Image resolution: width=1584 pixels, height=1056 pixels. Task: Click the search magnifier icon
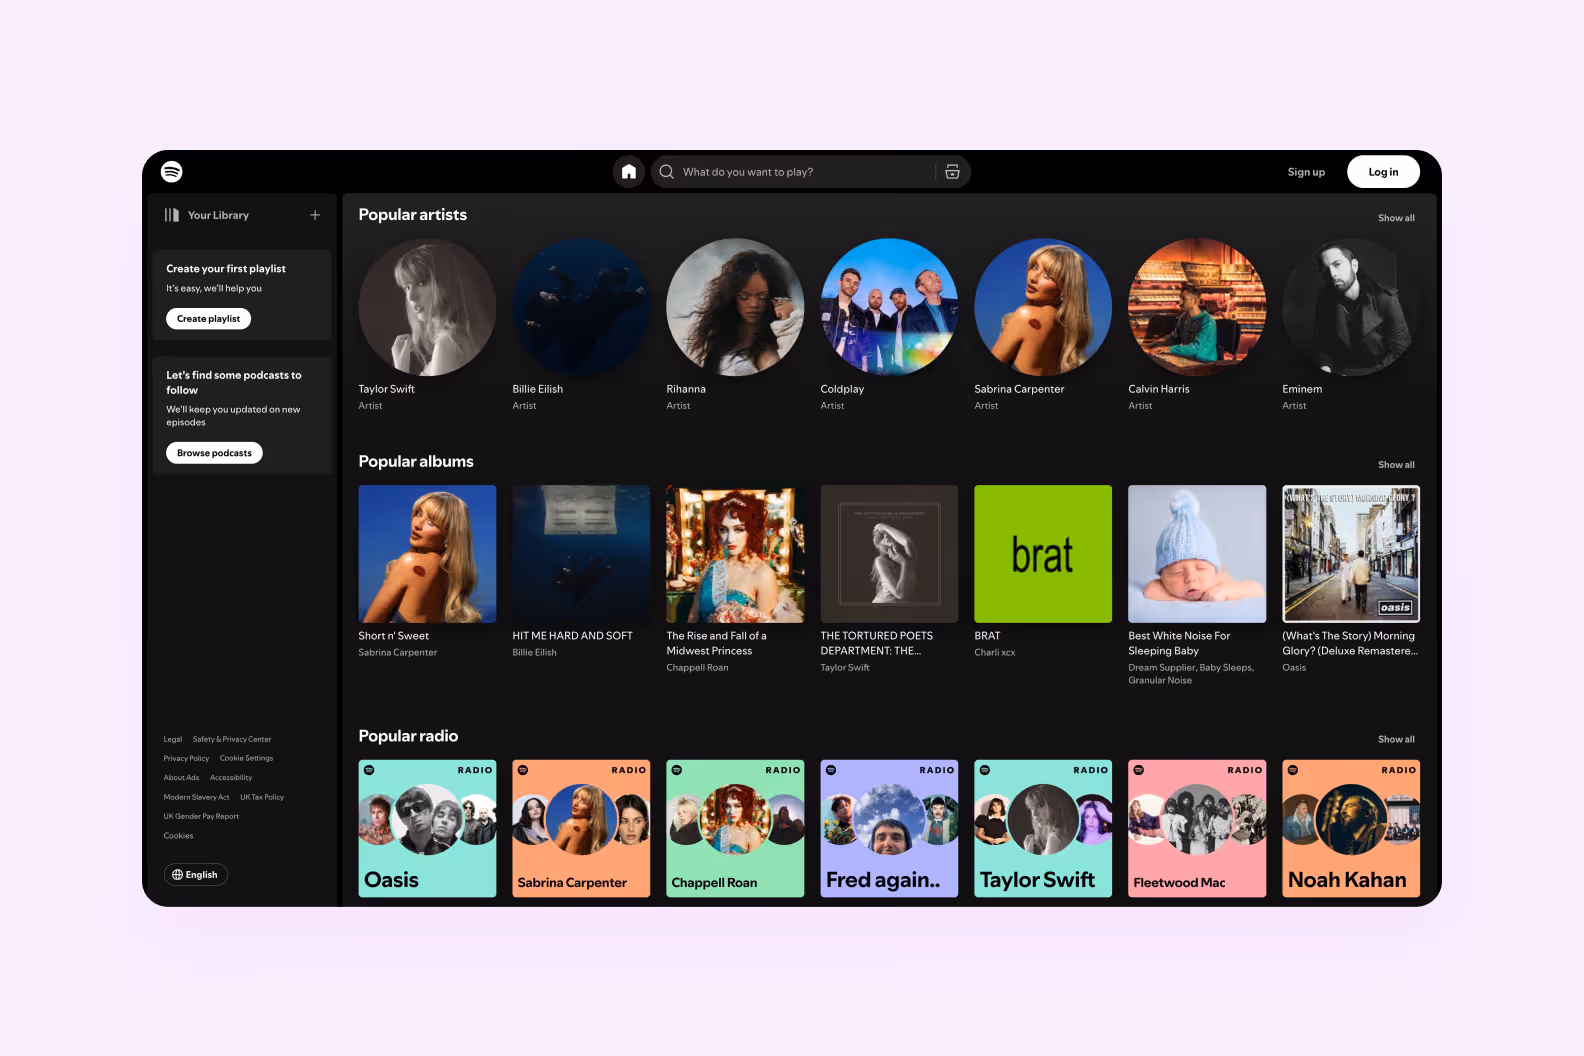(x=667, y=172)
